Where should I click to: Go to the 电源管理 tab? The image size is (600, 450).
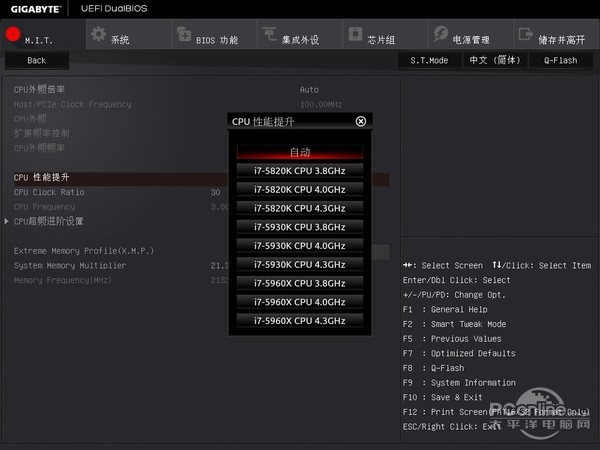click(x=471, y=34)
